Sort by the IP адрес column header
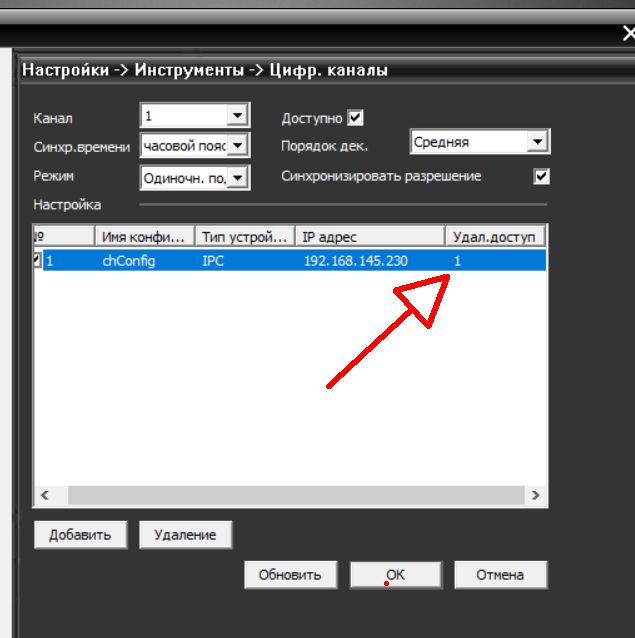This screenshot has height=638, width=635. coord(370,237)
